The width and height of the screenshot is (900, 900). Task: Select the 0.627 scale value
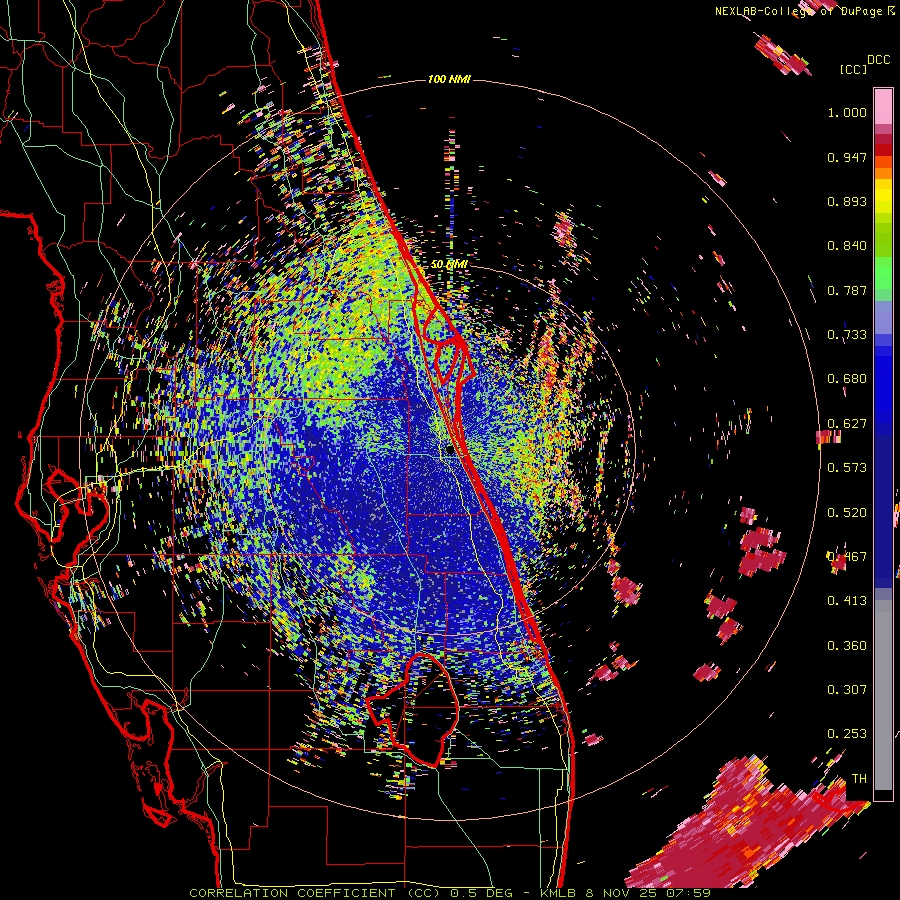pyautogui.click(x=847, y=424)
